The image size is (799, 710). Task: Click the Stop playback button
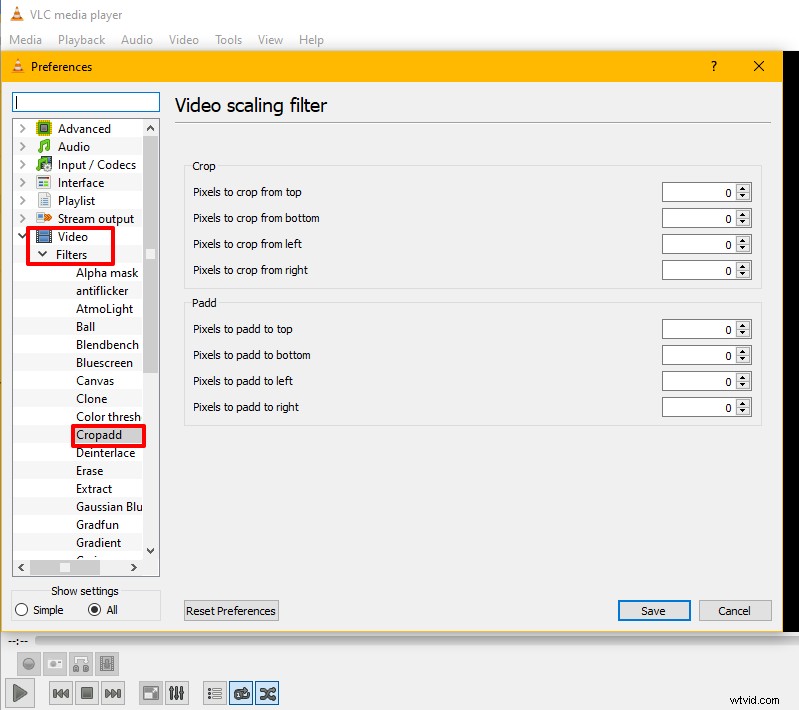(x=87, y=693)
